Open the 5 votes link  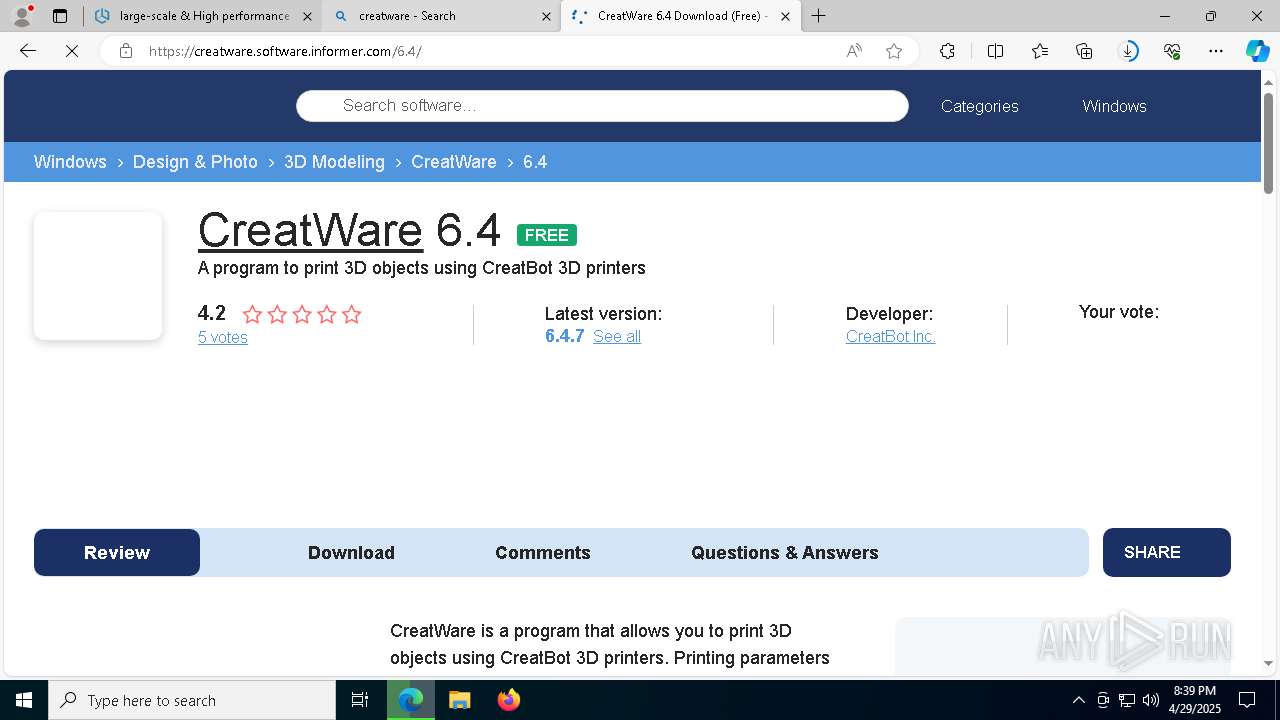pyautogui.click(x=222, y=337)
